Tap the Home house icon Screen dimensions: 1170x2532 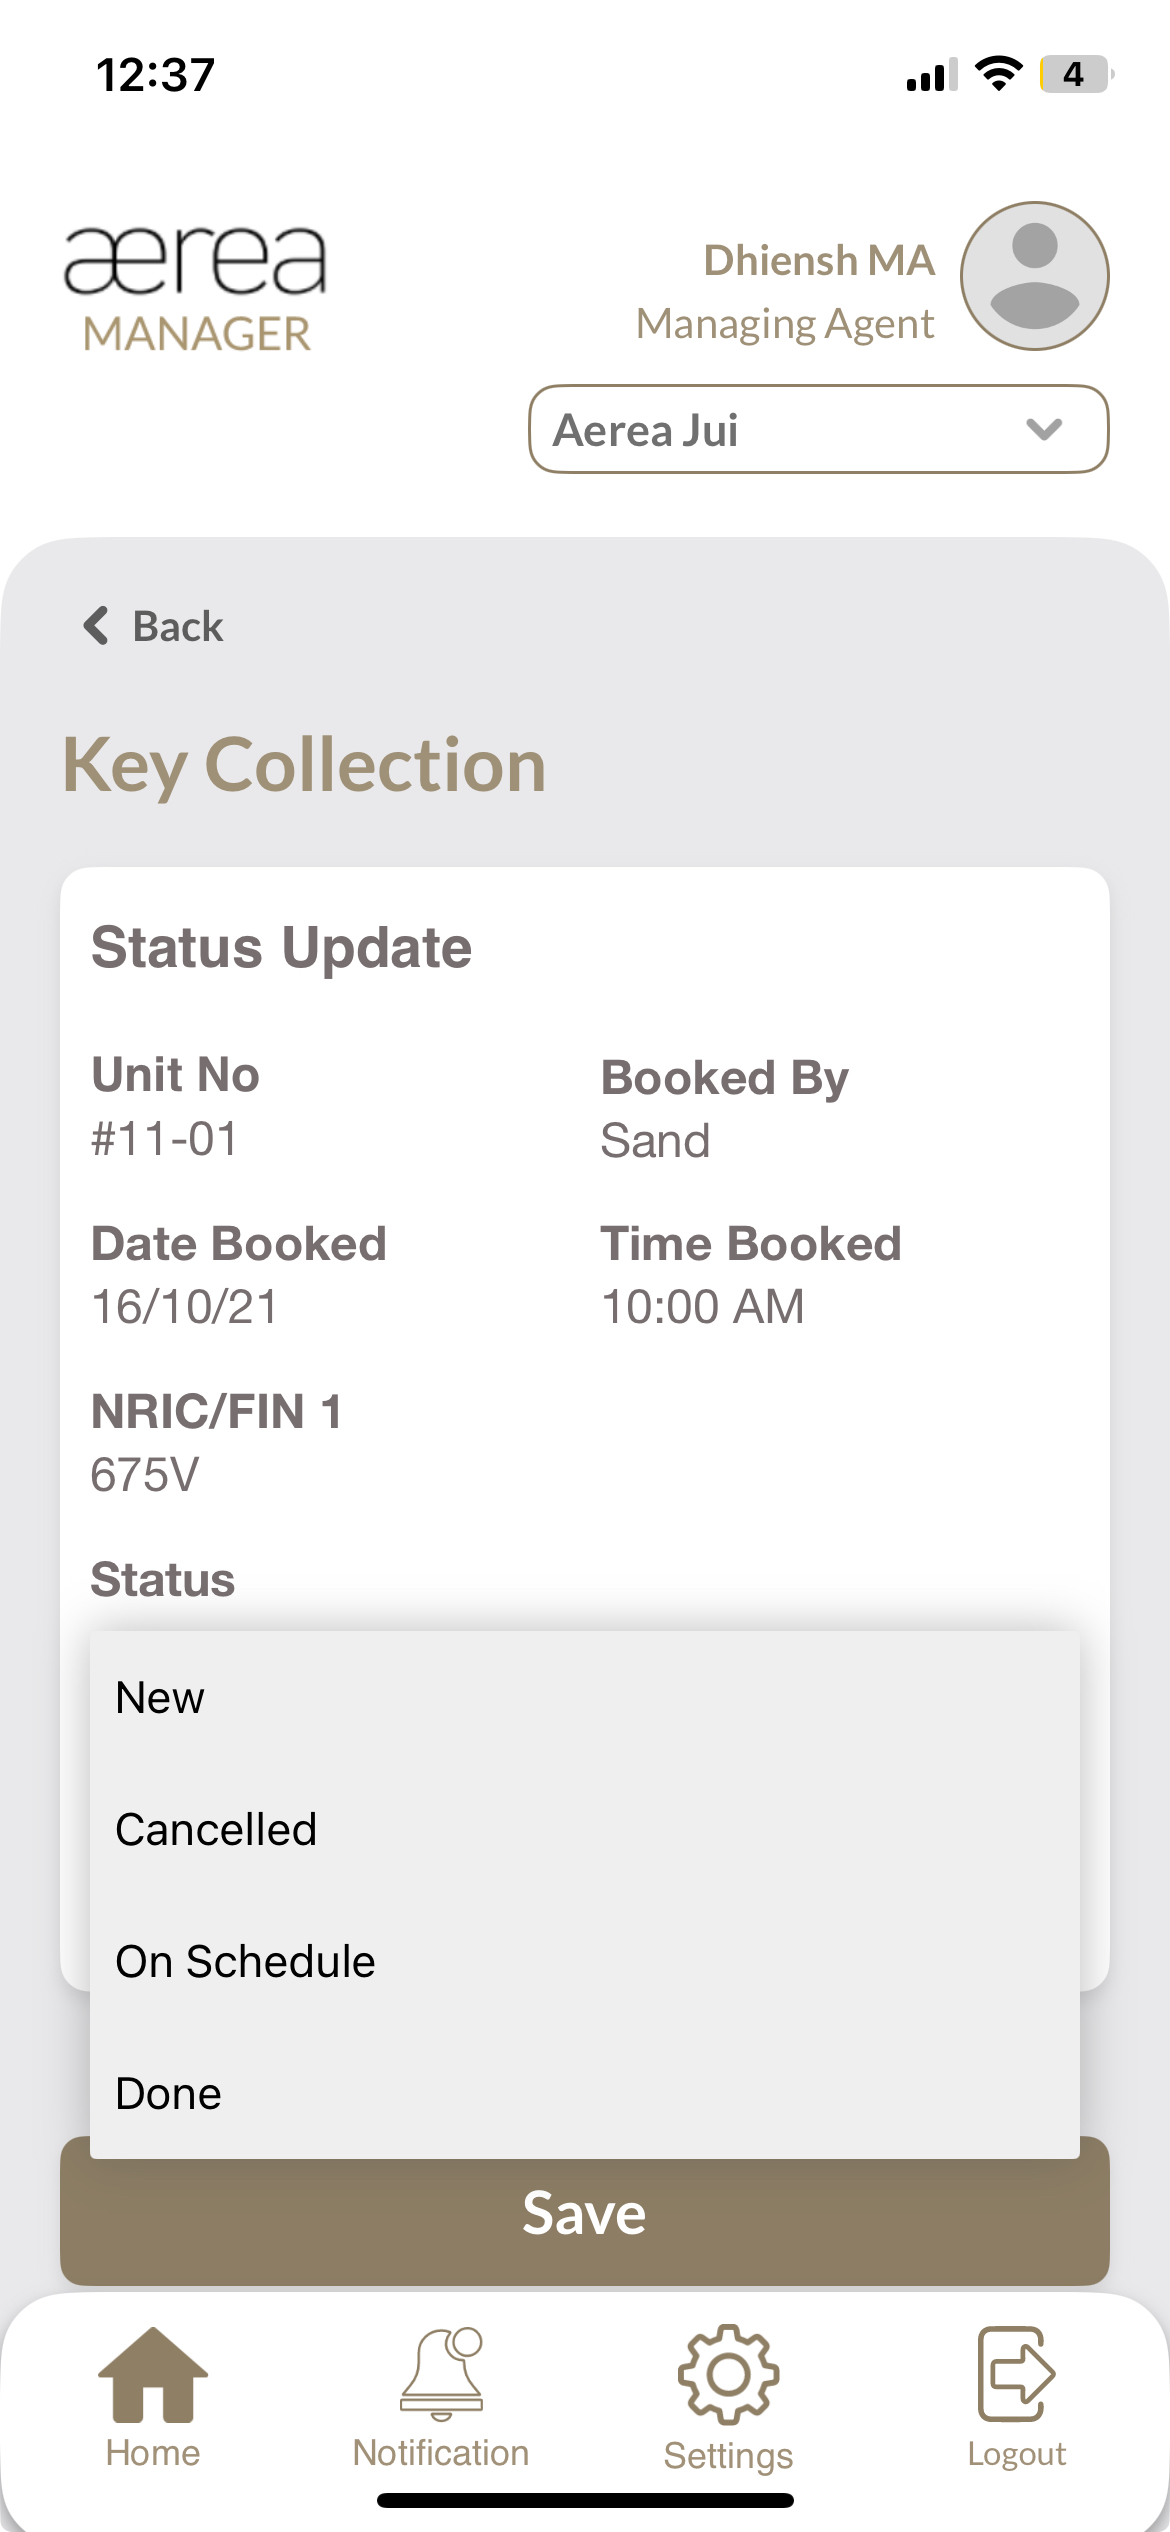click(x=153, y=2375)
